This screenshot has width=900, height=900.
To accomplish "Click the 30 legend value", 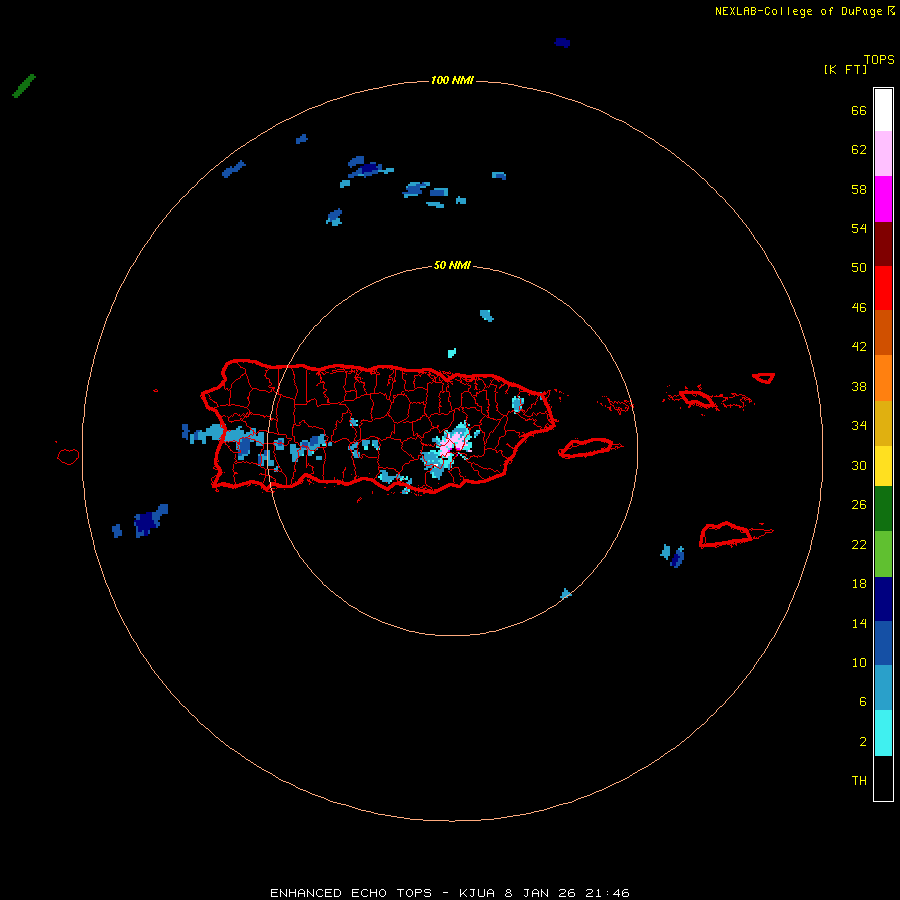I will coord(859,465).
